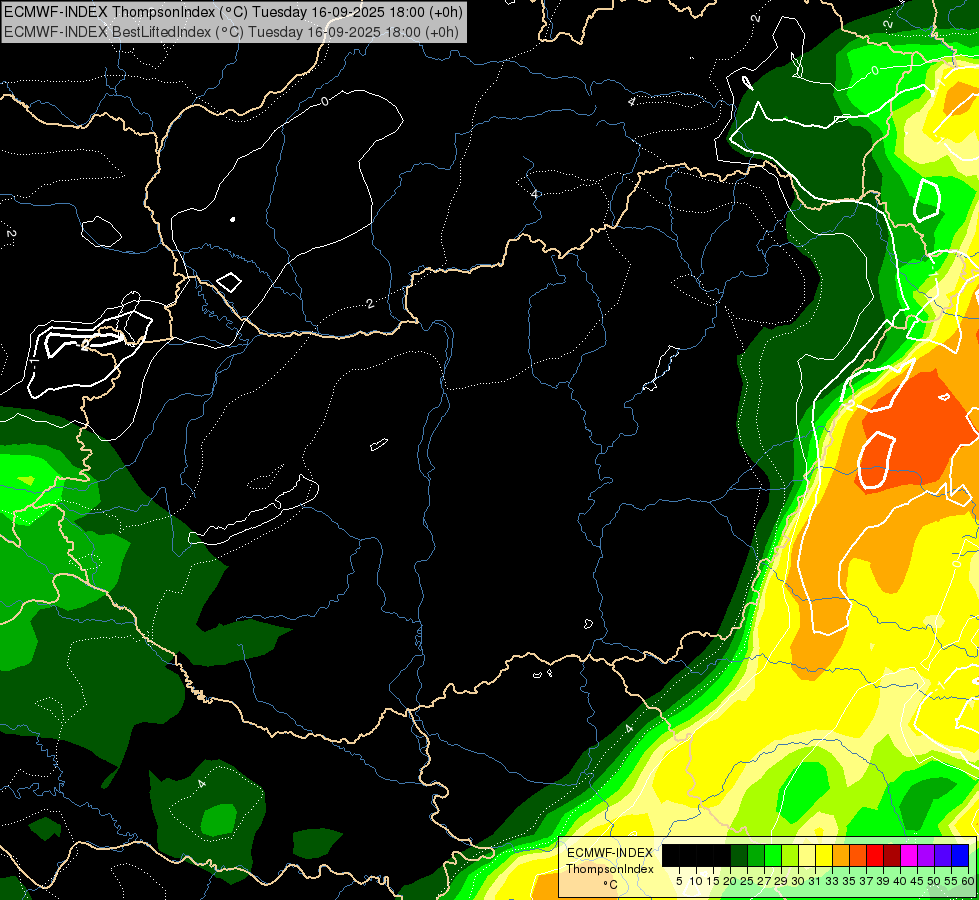Click the orange 33-35 legend swatch
979x900 pixels.
(x=841, y=855)
